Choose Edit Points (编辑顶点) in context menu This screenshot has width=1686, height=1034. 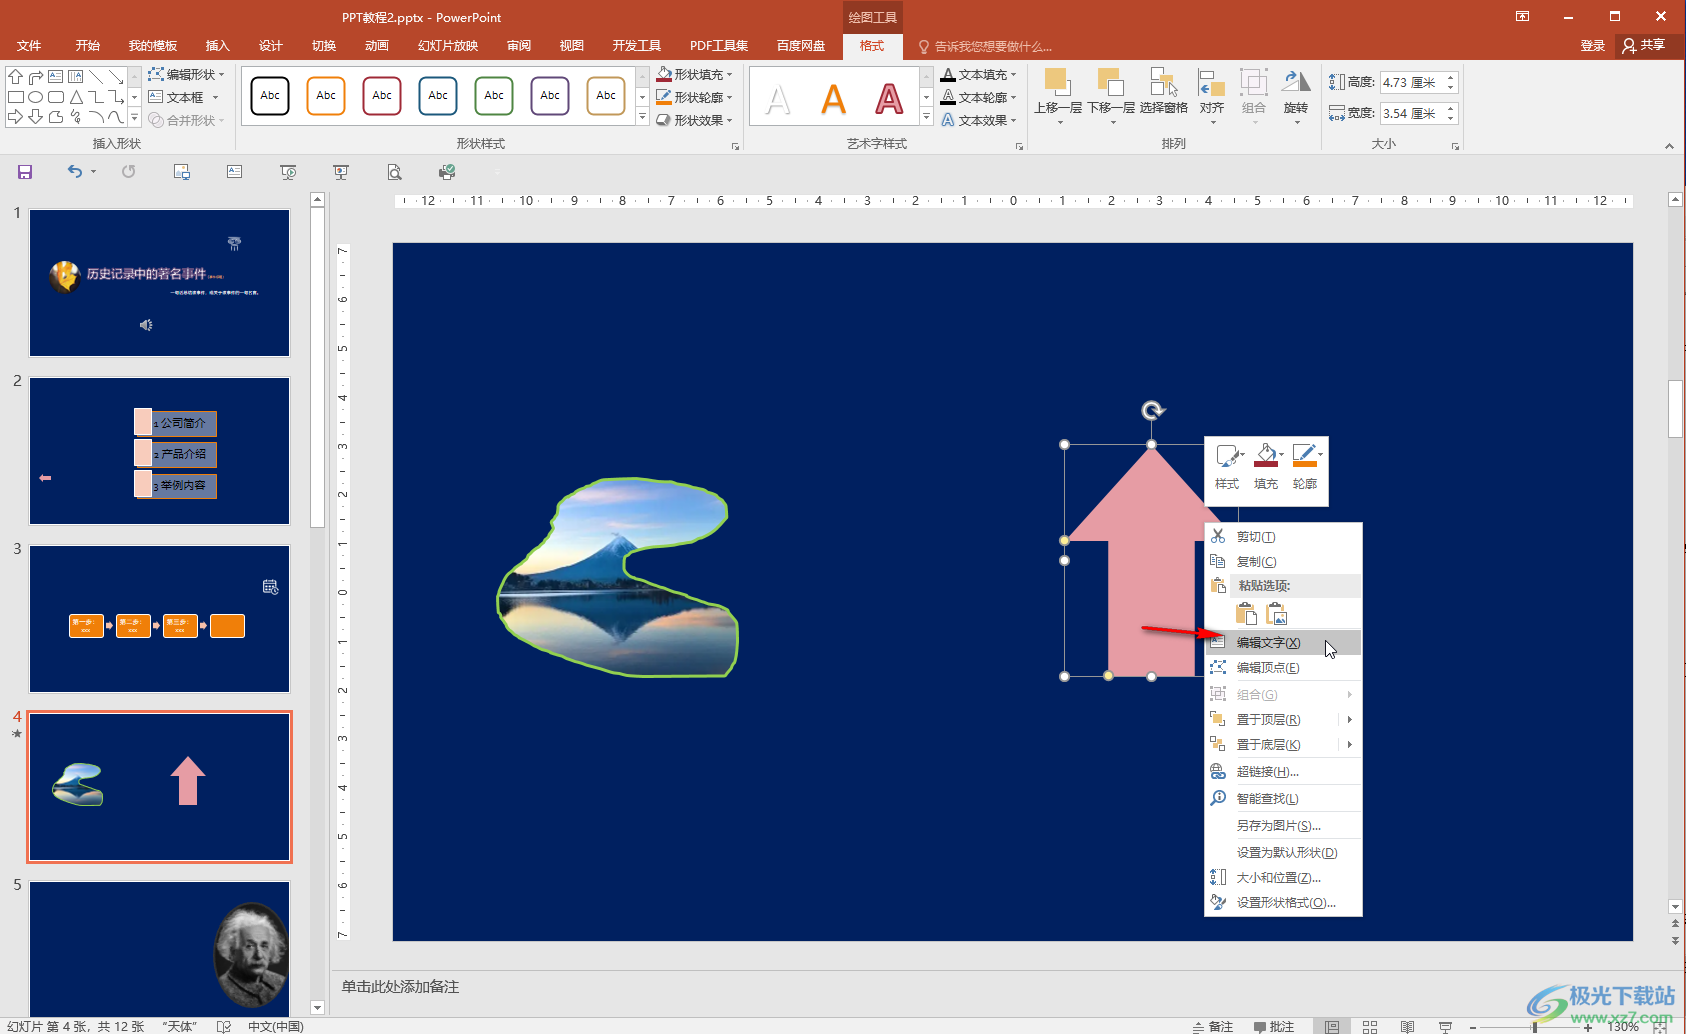pyautogui.click(x=1283, y=667)
